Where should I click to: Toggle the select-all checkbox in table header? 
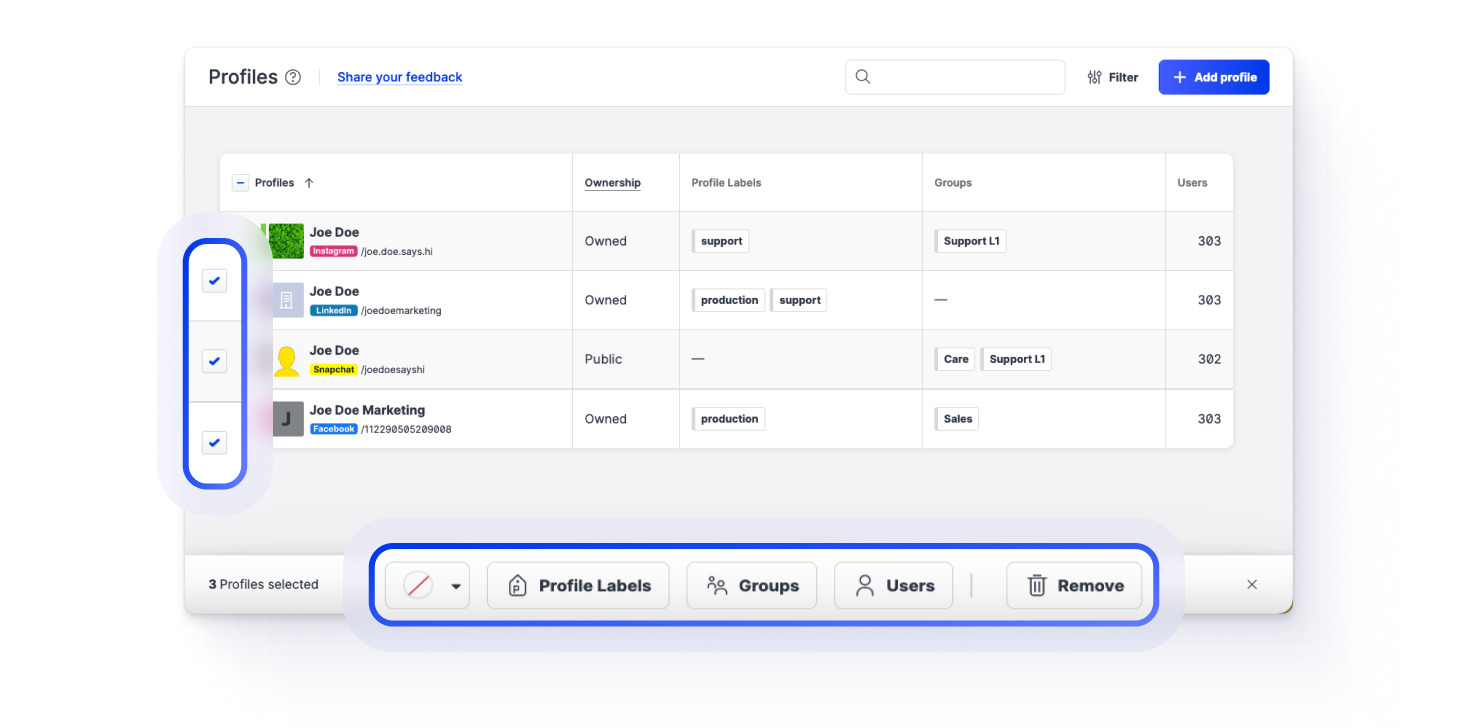point(240,183)
